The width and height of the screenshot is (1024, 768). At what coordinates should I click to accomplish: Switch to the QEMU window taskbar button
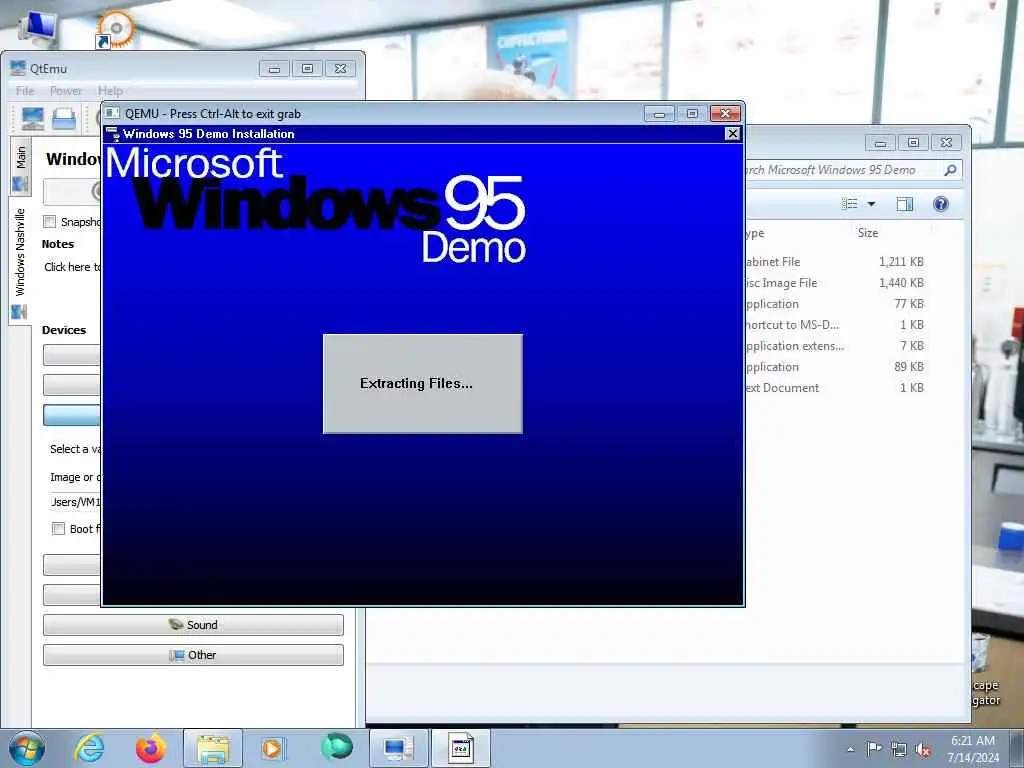click(x=460, y=748)
